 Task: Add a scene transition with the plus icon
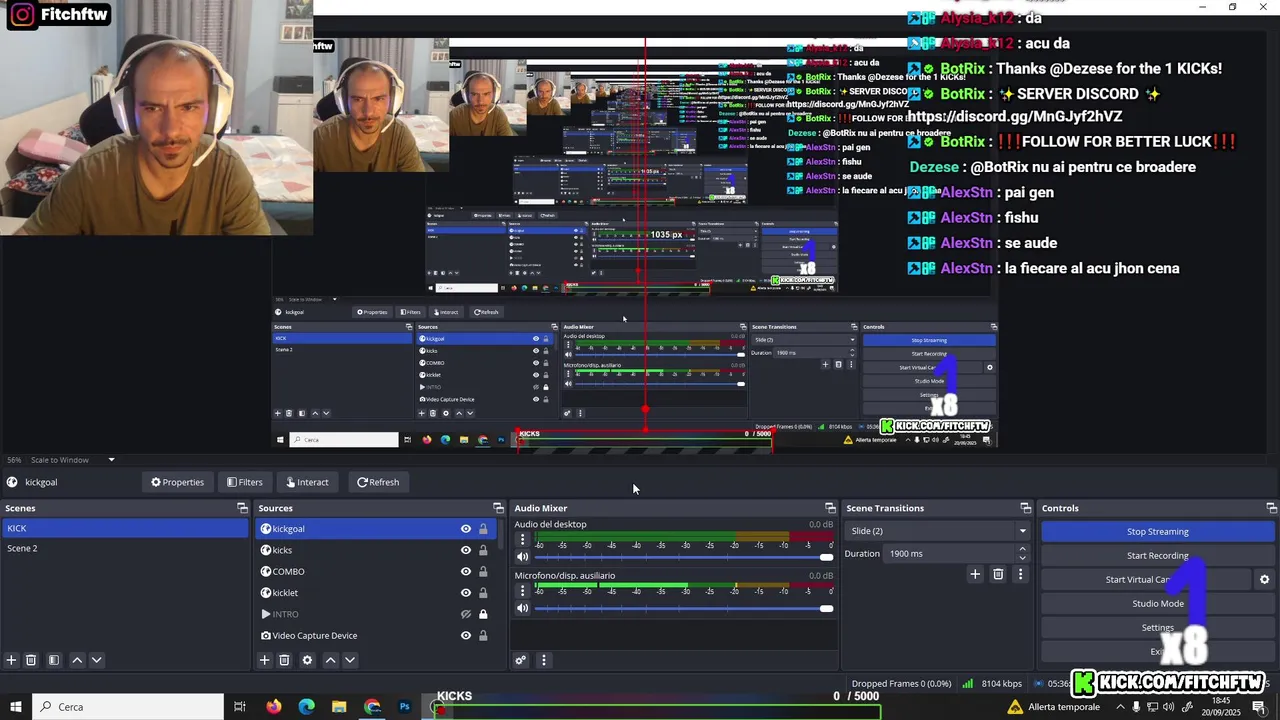(975, 574)
